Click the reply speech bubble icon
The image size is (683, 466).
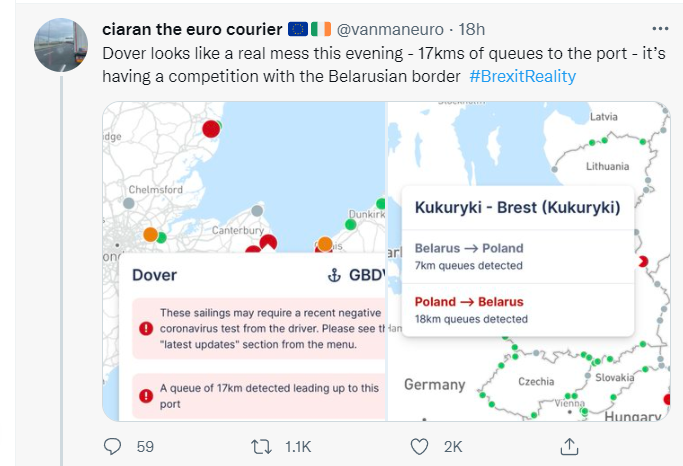pos(112,446)
